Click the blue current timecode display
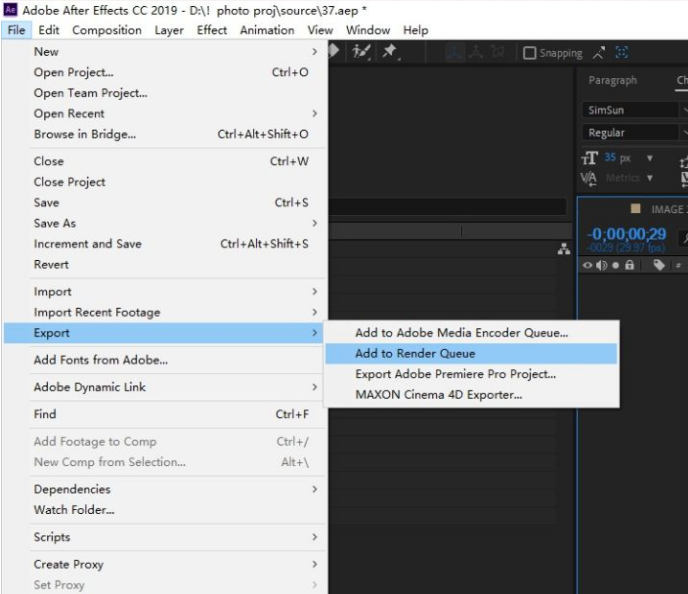 pos(625,234)
